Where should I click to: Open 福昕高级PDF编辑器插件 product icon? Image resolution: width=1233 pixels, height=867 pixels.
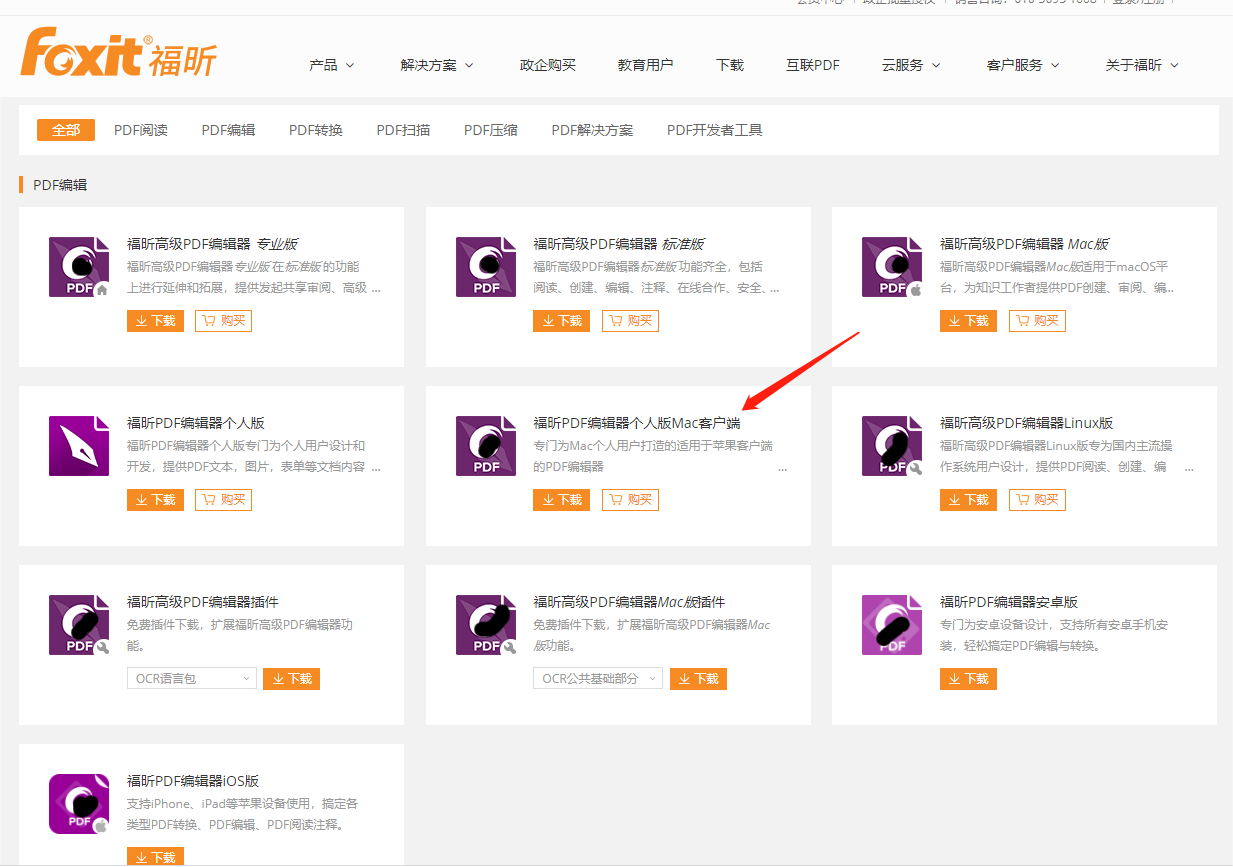(x=79, y=625)
